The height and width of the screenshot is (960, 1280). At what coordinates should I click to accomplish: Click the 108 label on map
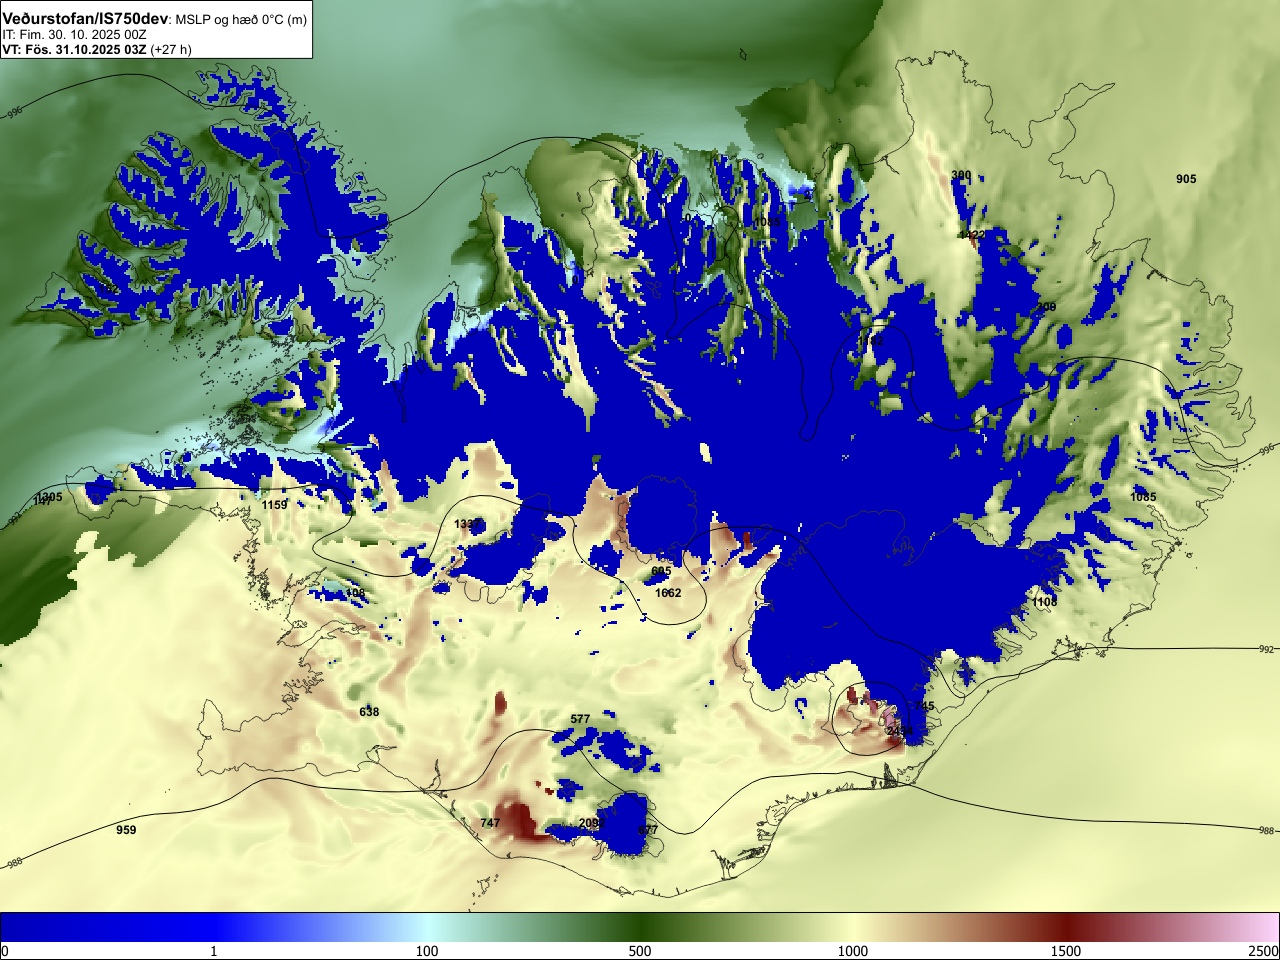coord(354,593)
